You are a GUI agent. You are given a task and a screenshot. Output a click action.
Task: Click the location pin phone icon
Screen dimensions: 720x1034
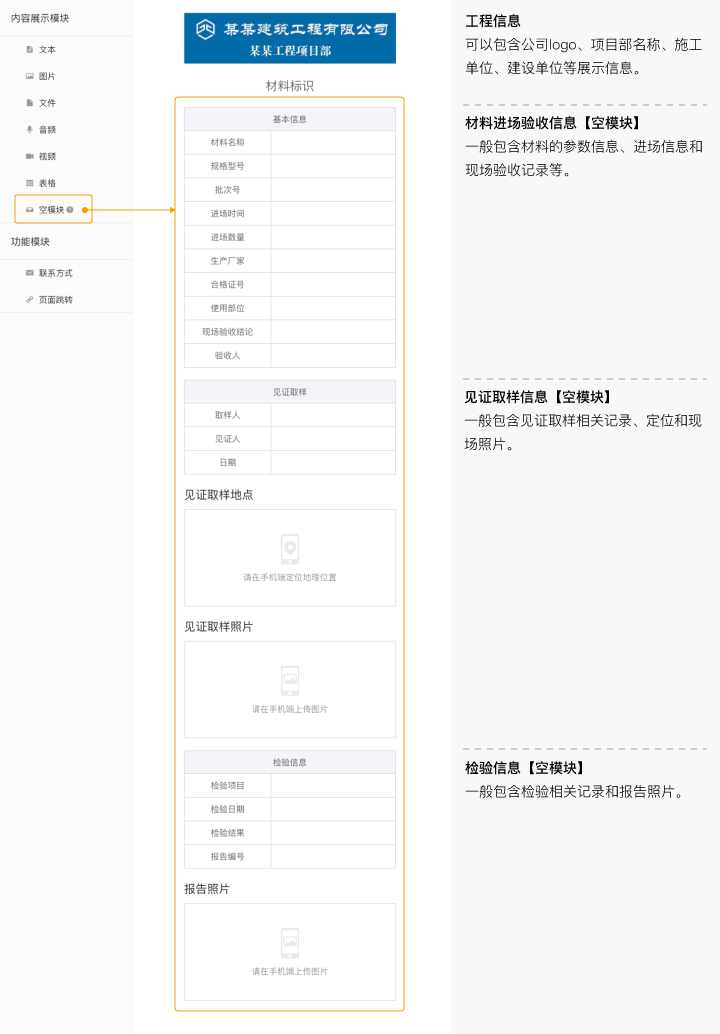(x=289, y=549)
